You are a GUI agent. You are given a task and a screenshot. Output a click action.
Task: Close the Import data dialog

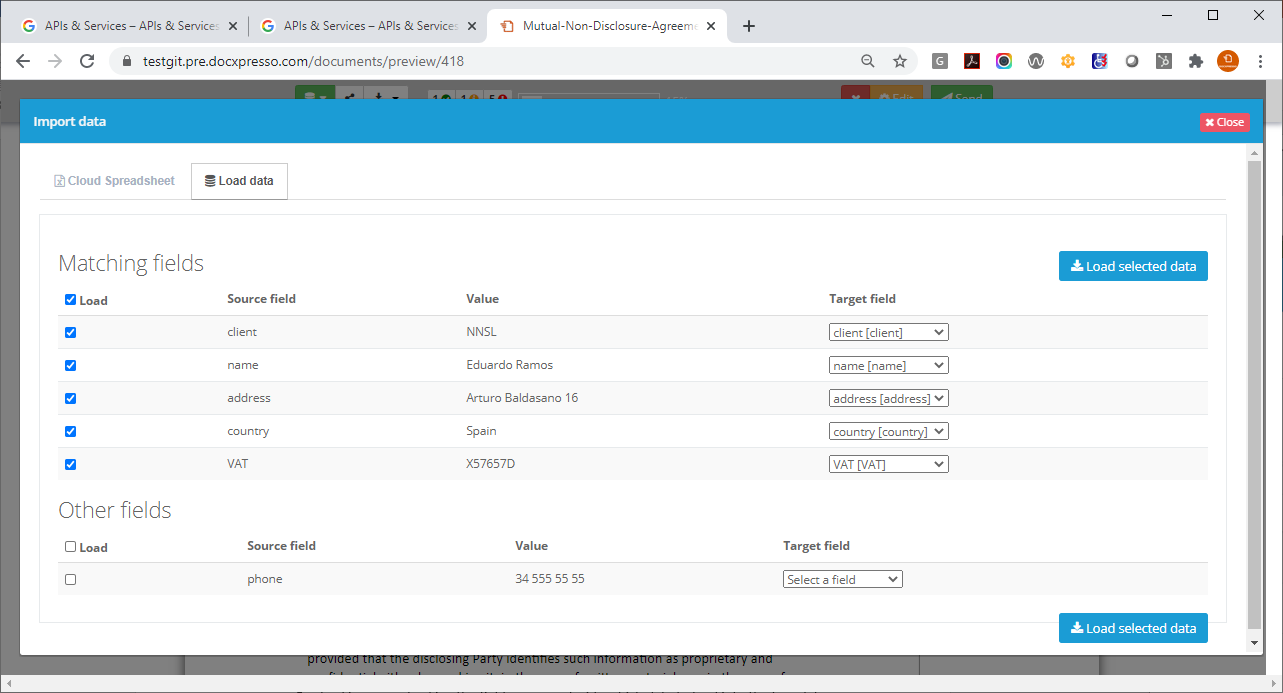[1224, 122]
